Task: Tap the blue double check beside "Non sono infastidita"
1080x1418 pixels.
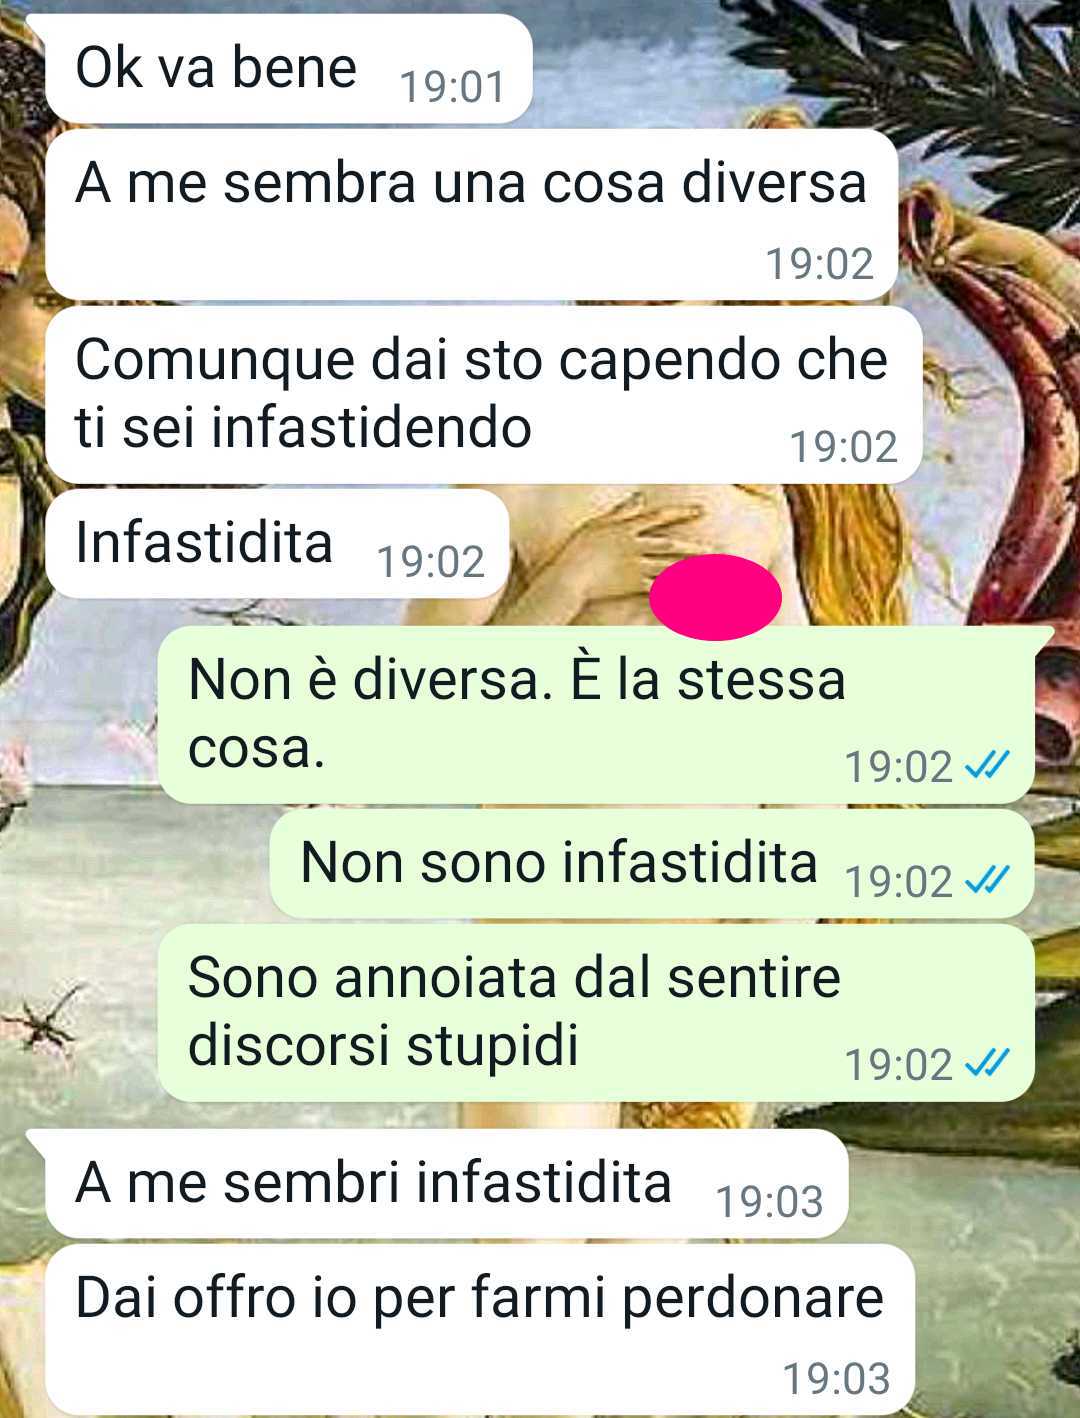Action: click(987, 880)
